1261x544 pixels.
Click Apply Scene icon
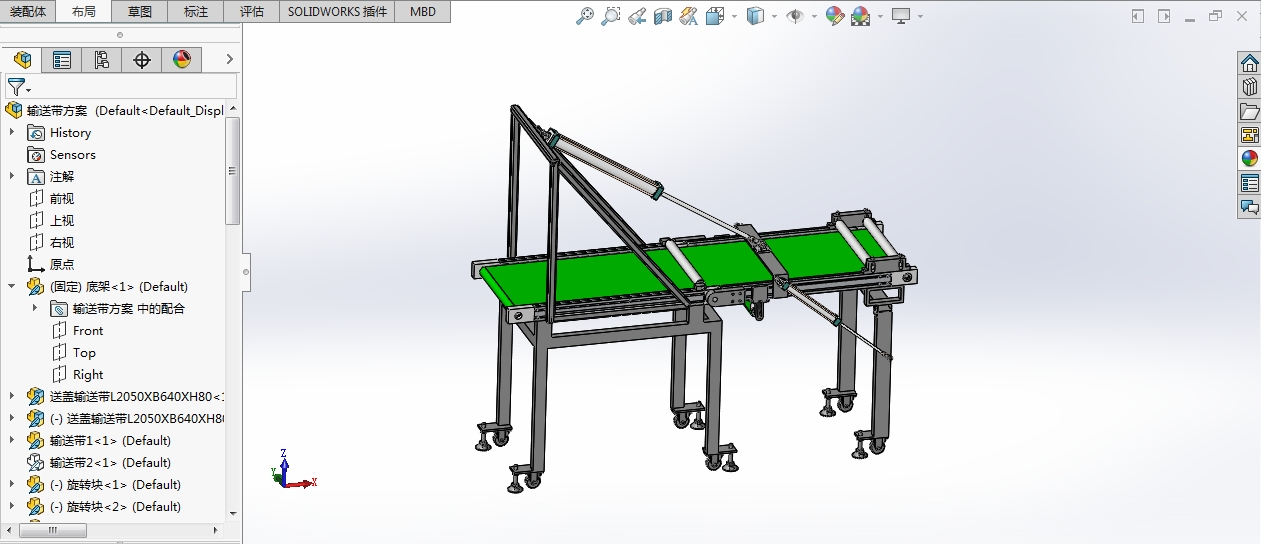(860, 16)
